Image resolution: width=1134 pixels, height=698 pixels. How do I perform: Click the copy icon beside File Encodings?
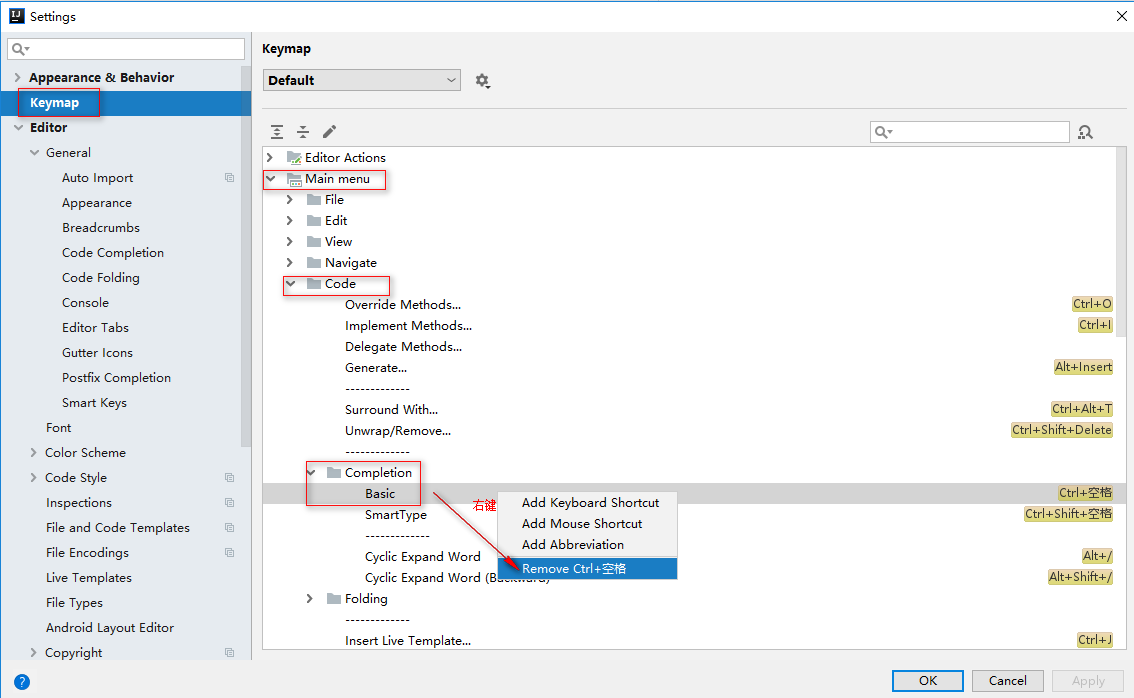(x=229, y=553)
